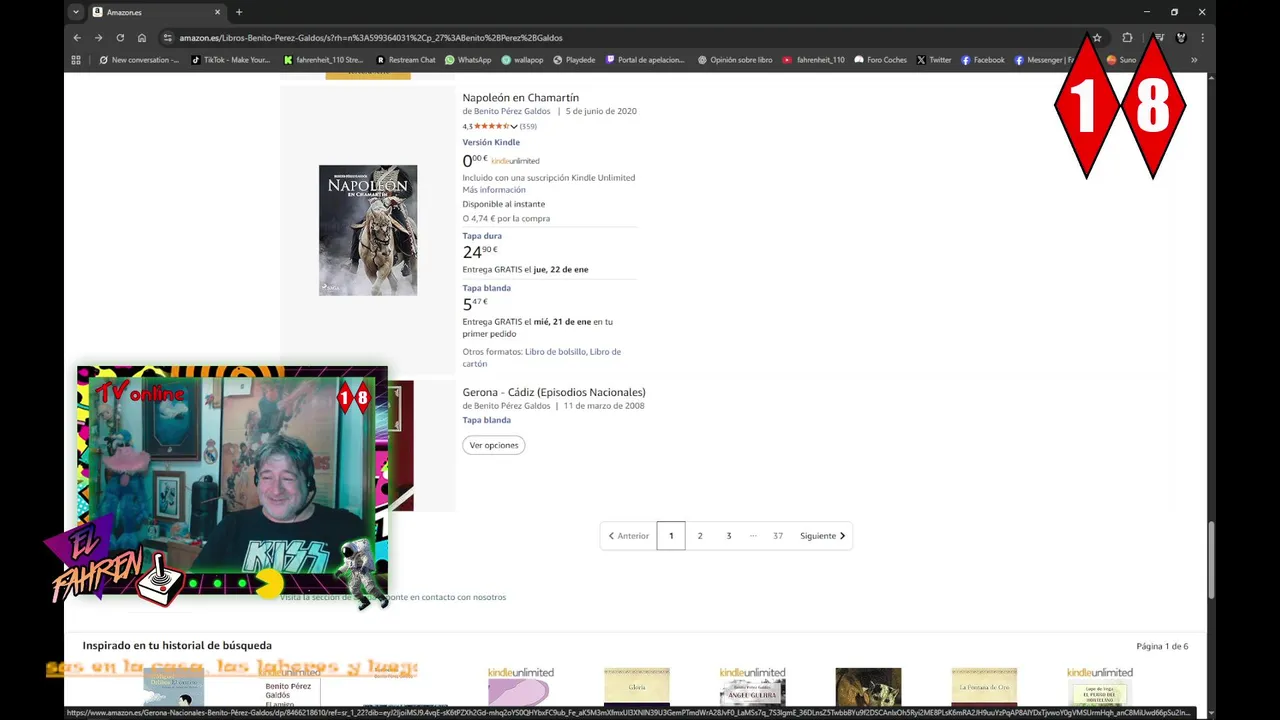Show more bookmarks chevron
The width and height of the screenshot is (1280, 720).
1194,60
